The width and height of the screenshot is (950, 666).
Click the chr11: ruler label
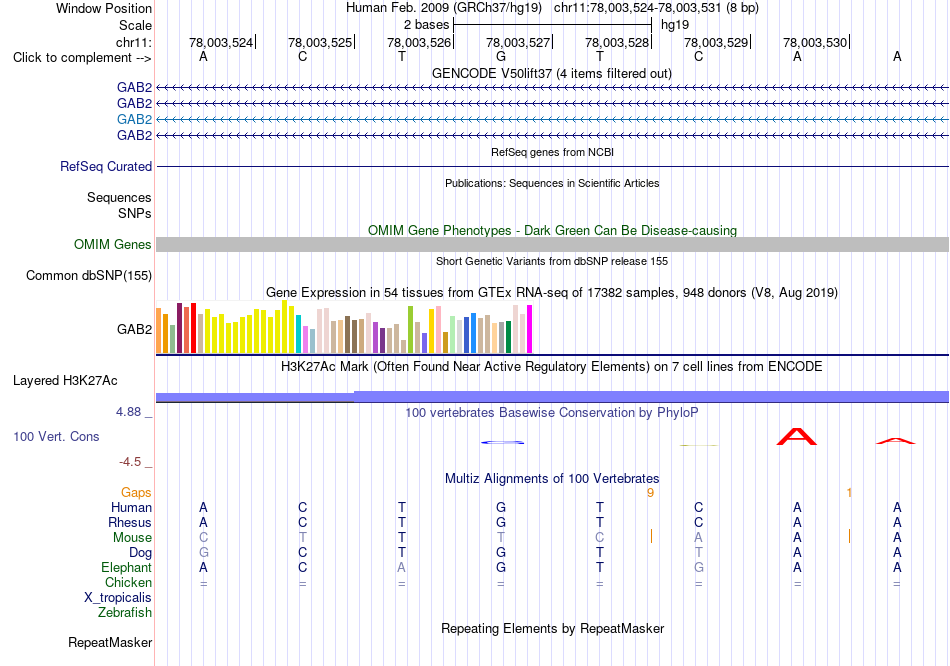133,42
